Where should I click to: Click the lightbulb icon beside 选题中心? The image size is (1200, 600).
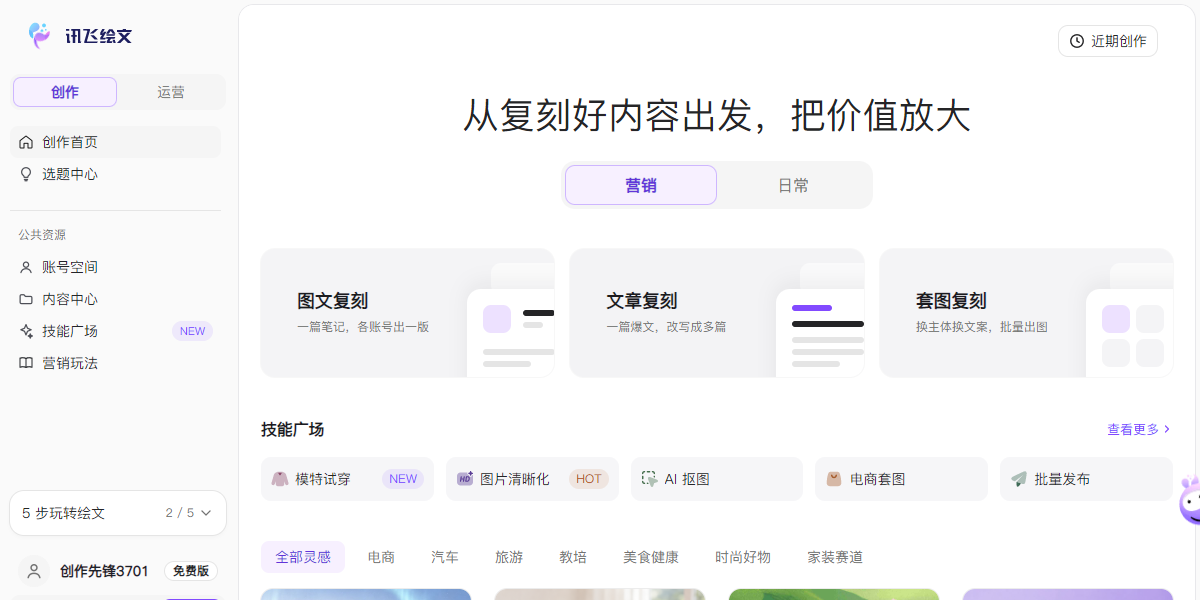tap(26, 174)
